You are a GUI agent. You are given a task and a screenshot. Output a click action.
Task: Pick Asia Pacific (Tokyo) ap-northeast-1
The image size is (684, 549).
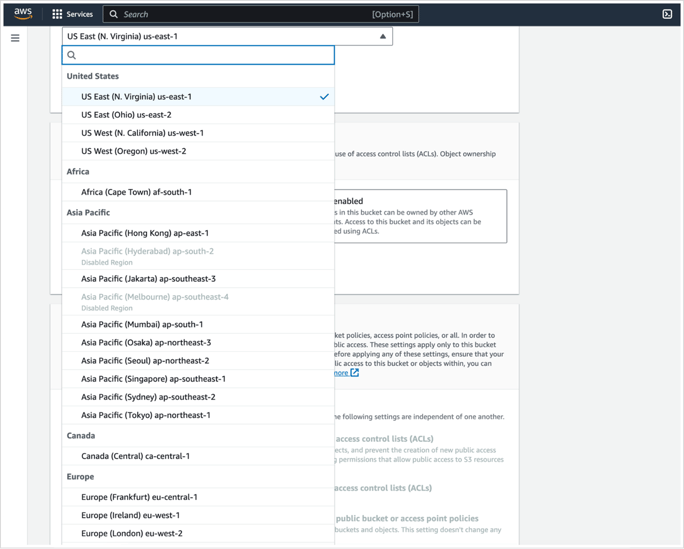145,415
